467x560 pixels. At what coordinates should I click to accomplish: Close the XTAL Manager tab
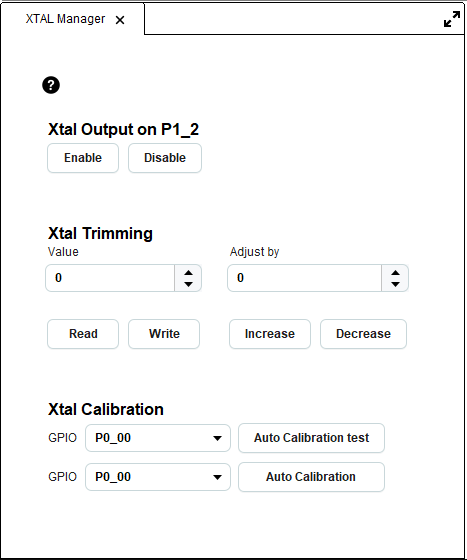click(120, 20)
